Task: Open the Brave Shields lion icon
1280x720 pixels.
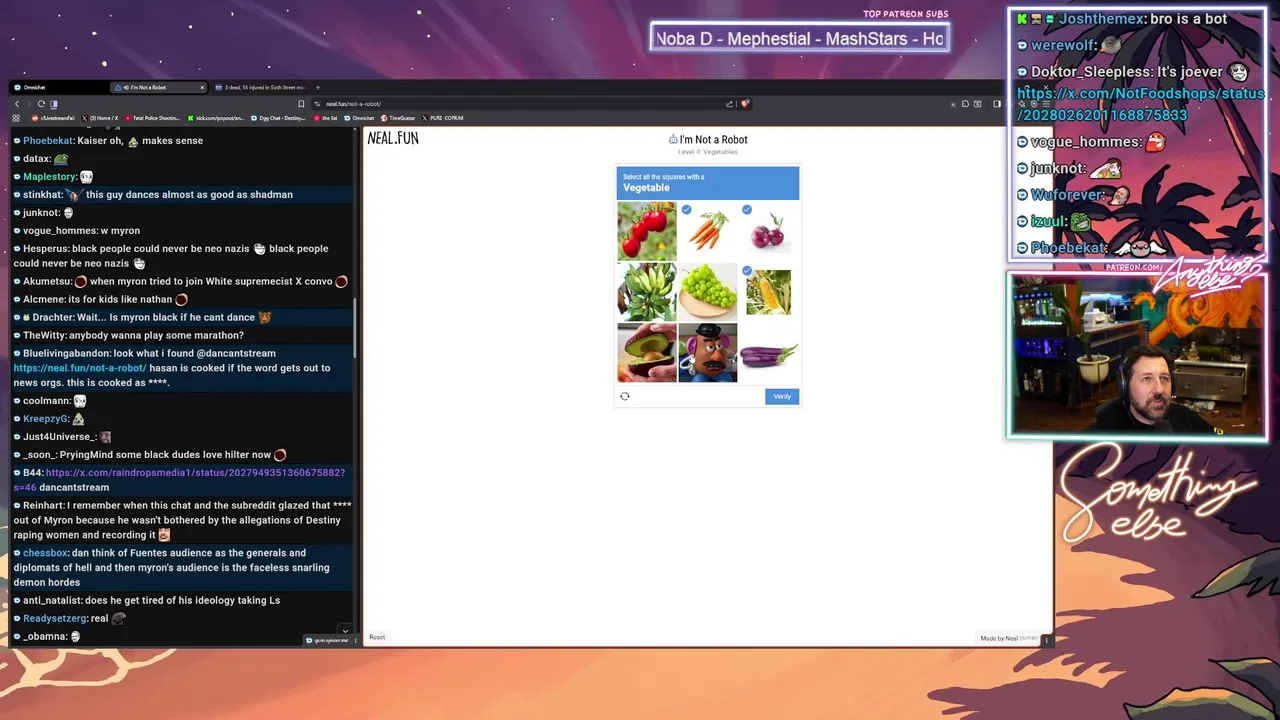Action: click(745, 104)
